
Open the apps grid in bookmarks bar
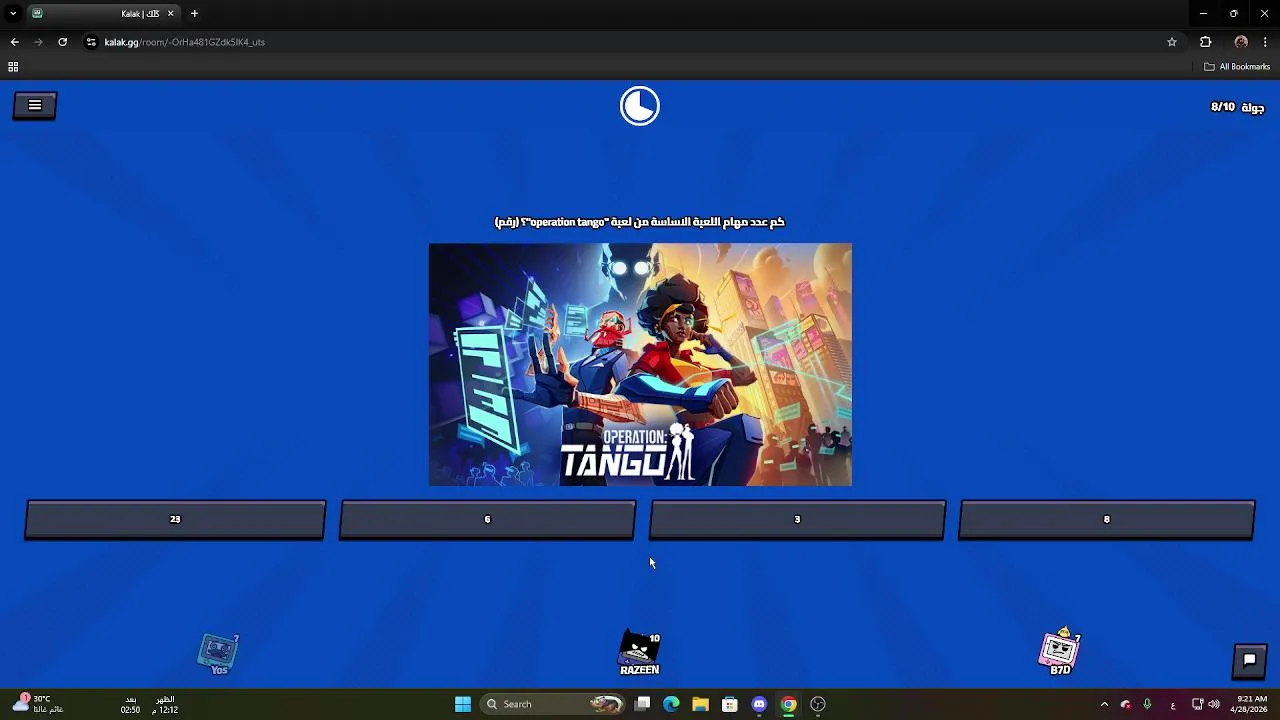point(13,67)
